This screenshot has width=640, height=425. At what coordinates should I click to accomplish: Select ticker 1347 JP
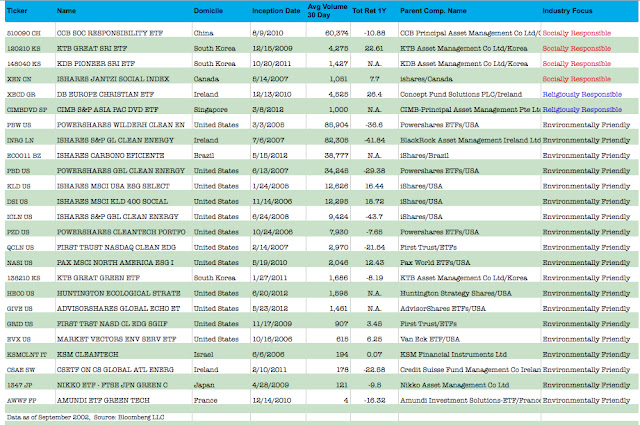click(x=19, y=385)
